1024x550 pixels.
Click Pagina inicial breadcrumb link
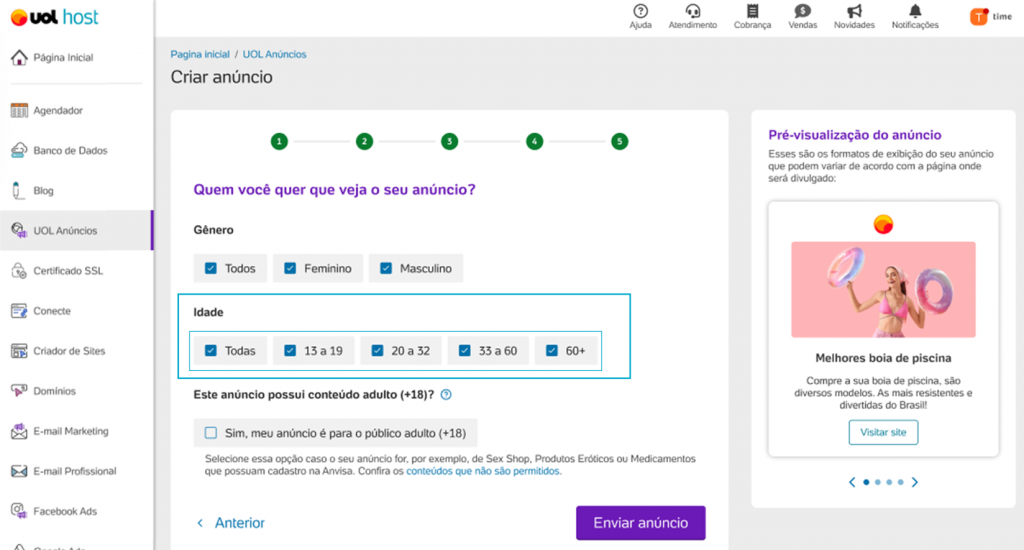pyautogui.click(x=200, y=54)
